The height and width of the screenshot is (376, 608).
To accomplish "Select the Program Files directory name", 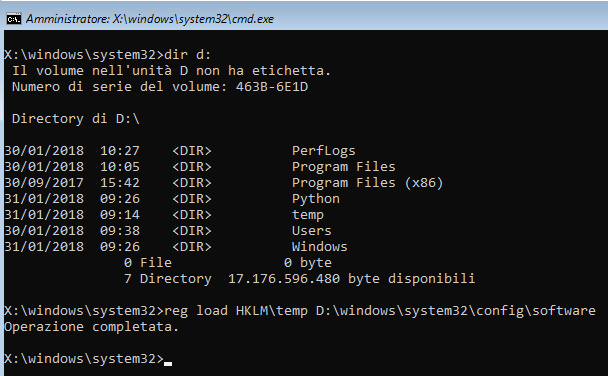I will pyautogui.click(x=344, y=167).
